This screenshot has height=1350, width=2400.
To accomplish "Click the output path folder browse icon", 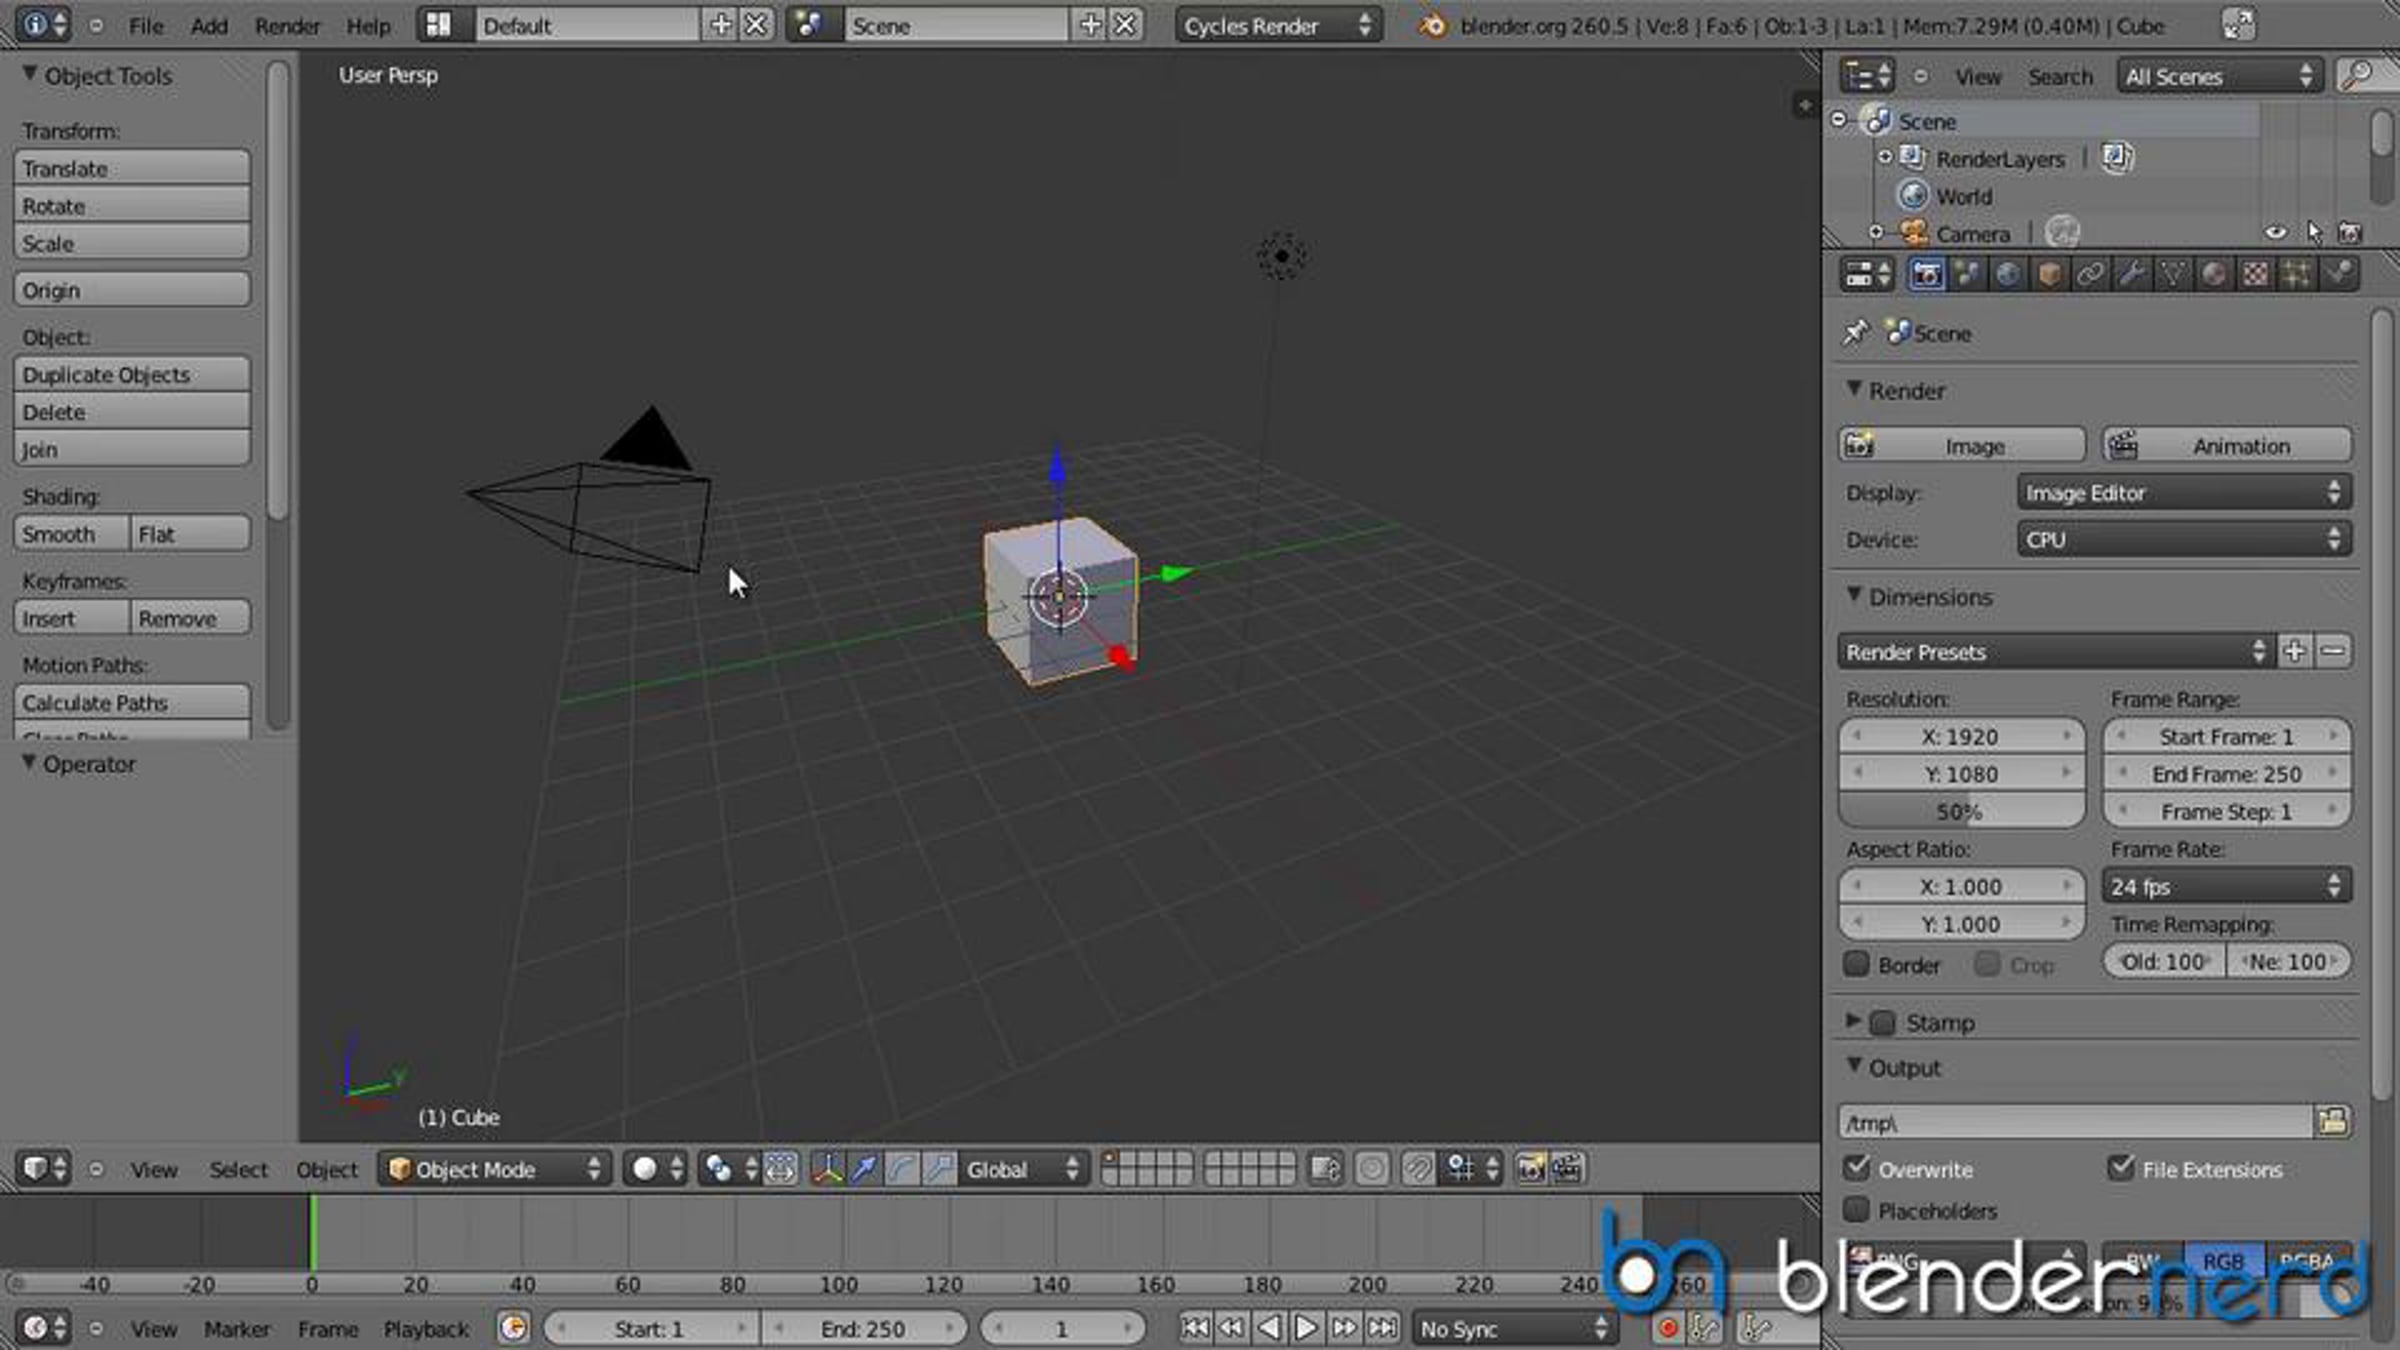I will click(x=2332, y=1121).
